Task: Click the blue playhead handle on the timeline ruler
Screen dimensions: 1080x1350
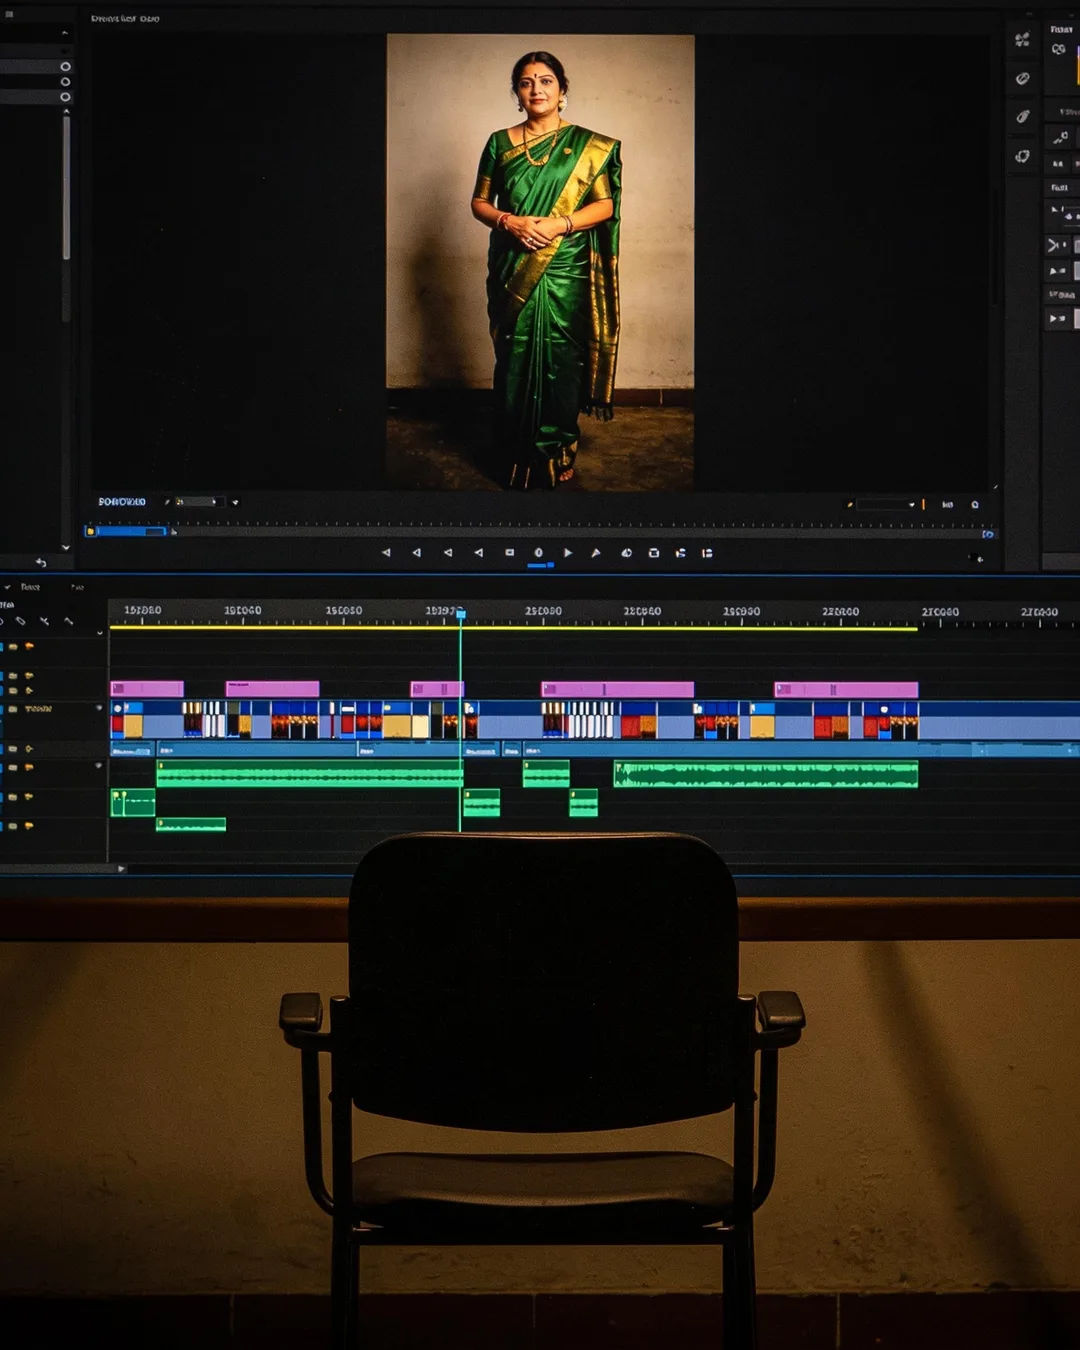Action: 461,614
